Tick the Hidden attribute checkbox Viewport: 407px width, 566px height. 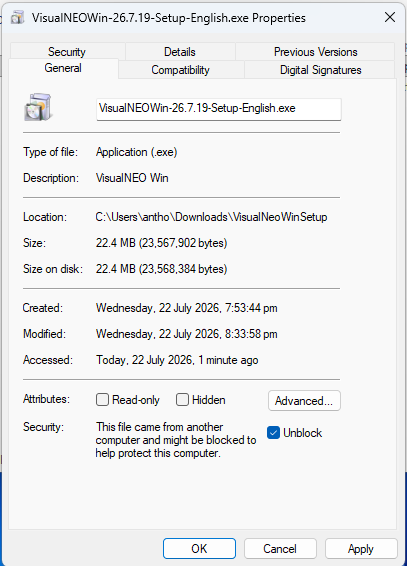click(x=182, y=400)
